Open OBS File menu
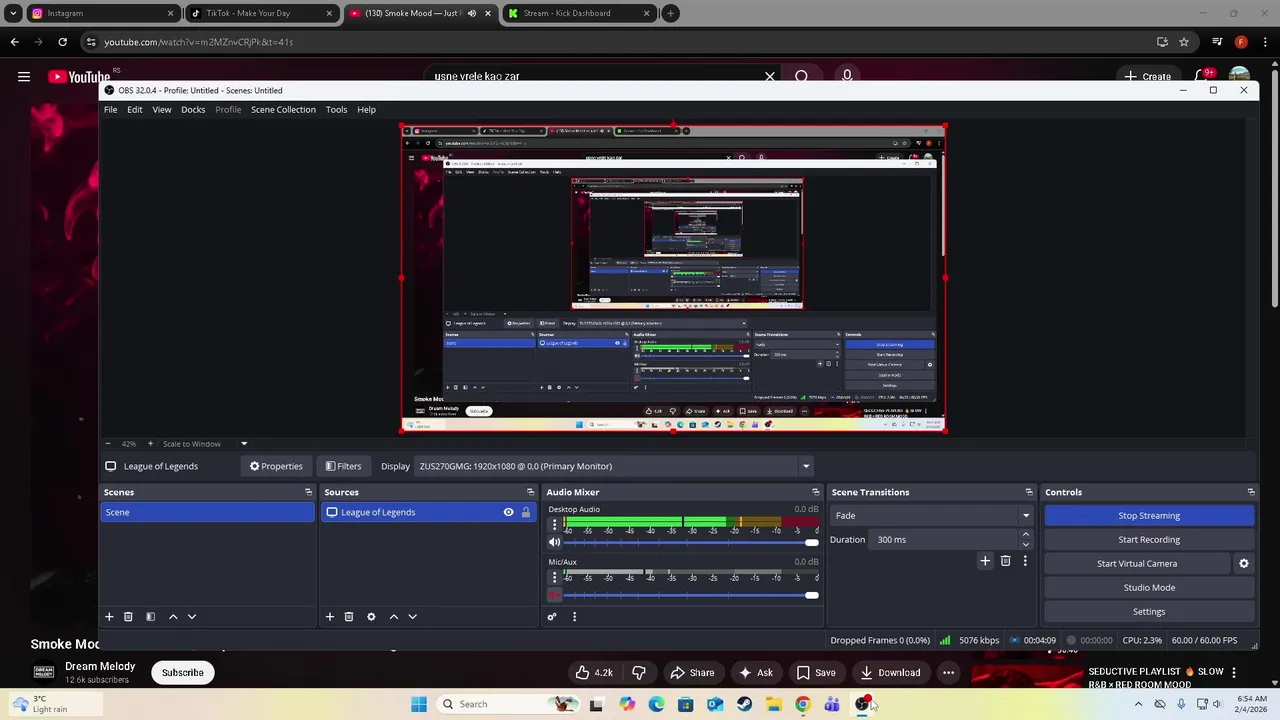 (x=110, y=110)
